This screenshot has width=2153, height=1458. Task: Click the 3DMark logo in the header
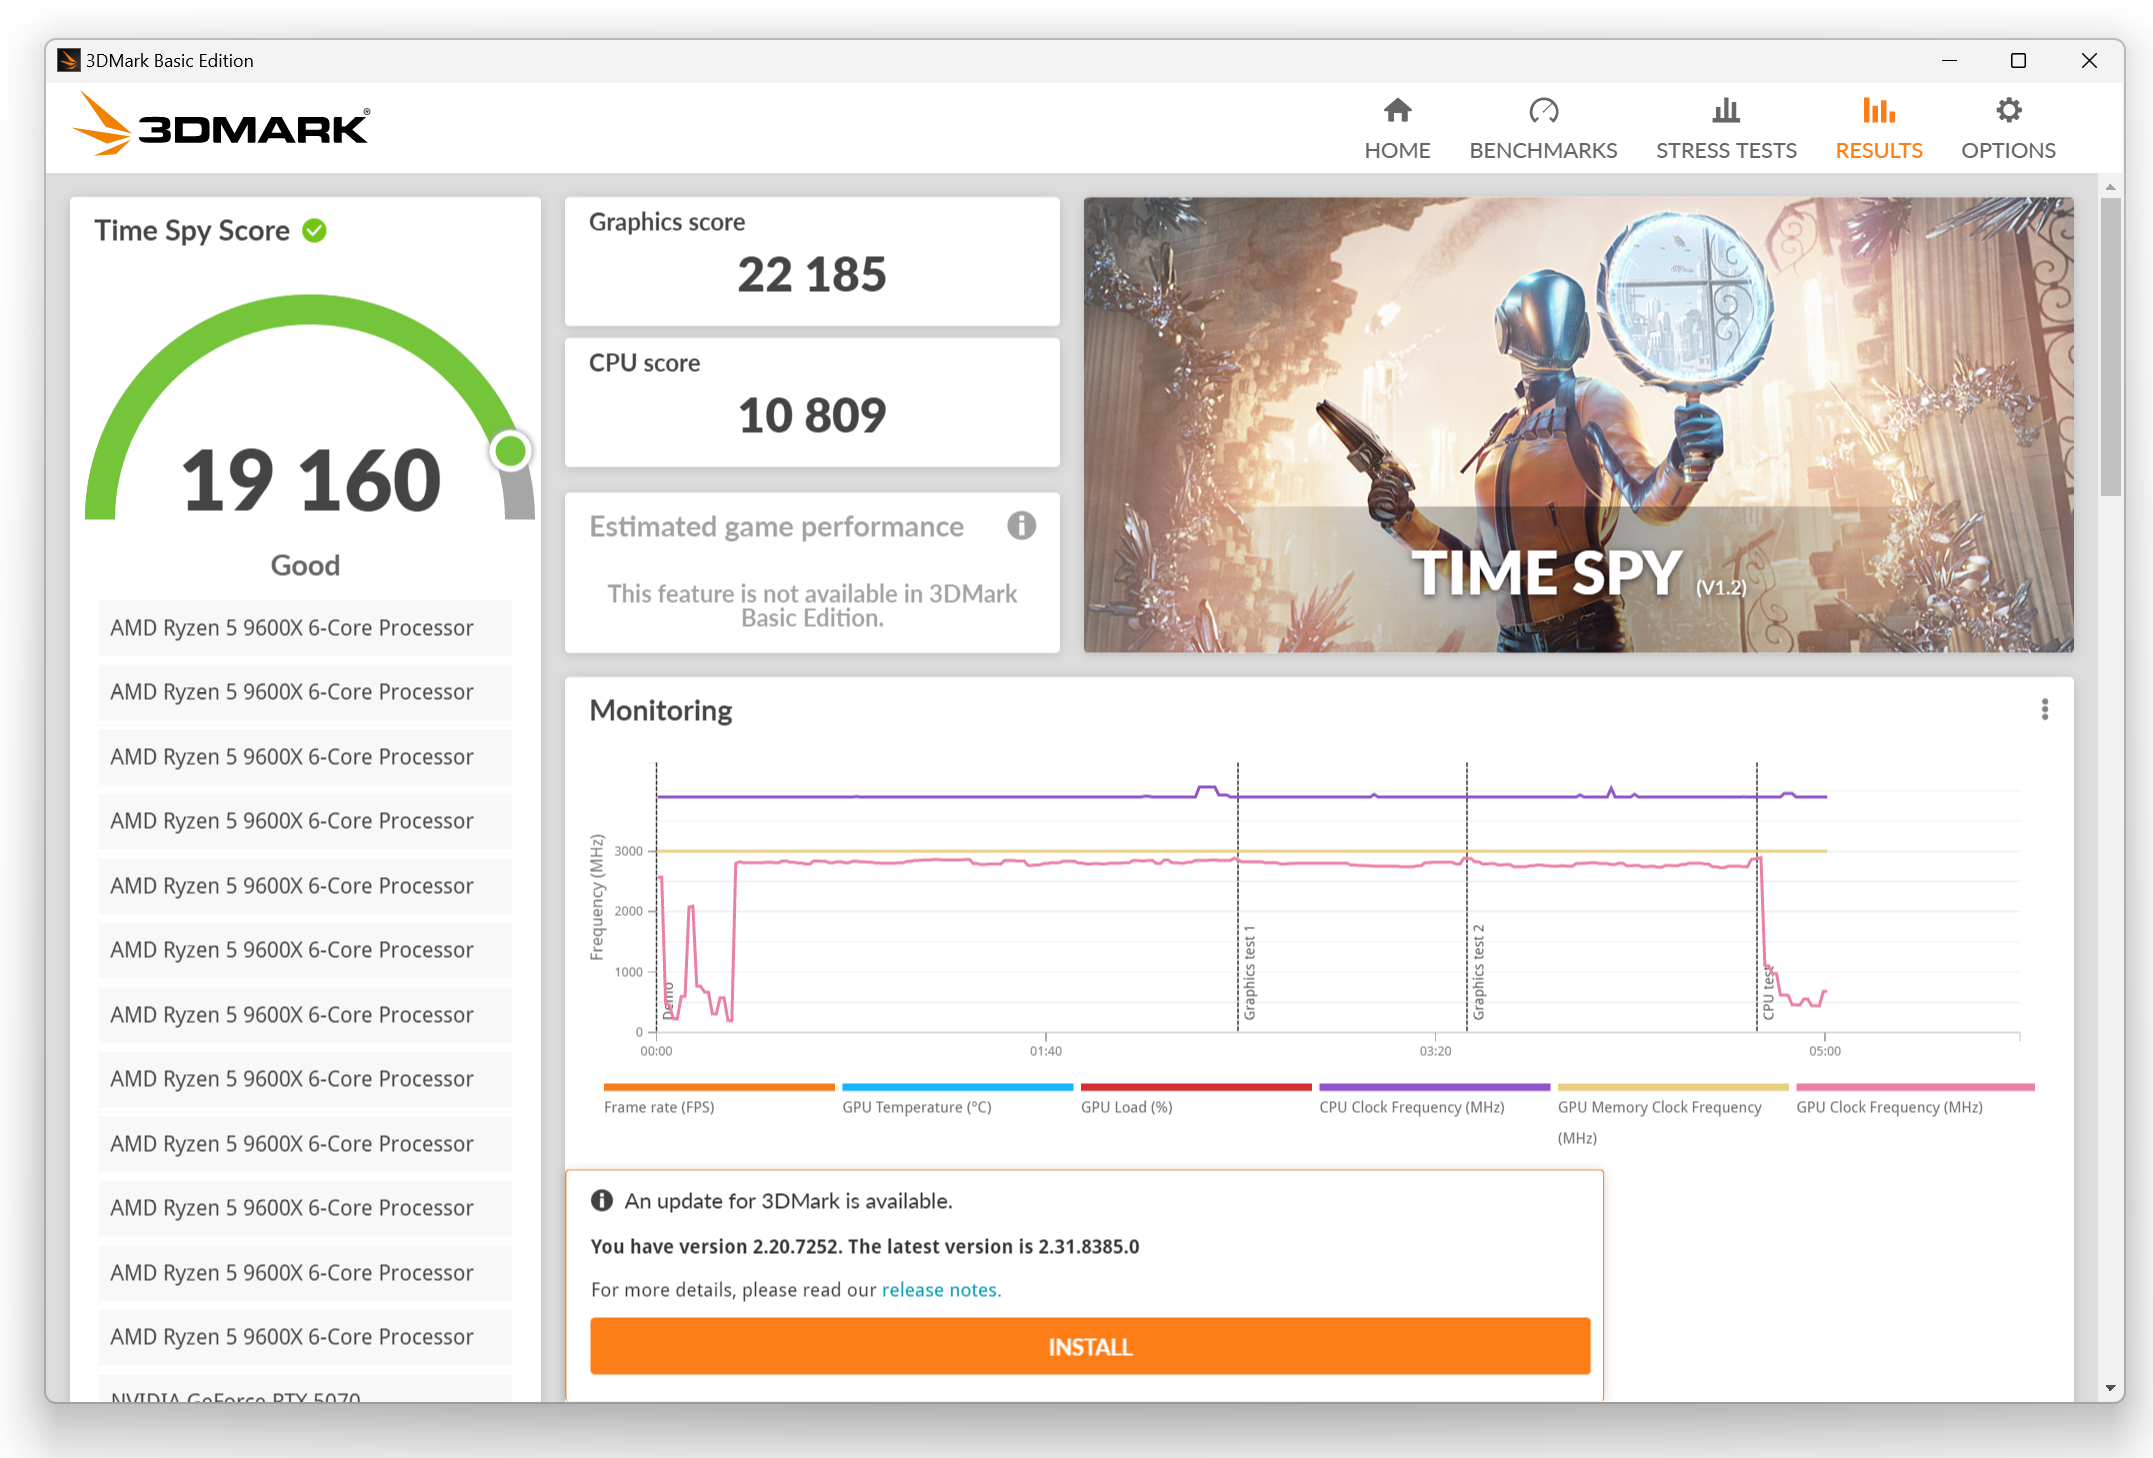point(222,126)
